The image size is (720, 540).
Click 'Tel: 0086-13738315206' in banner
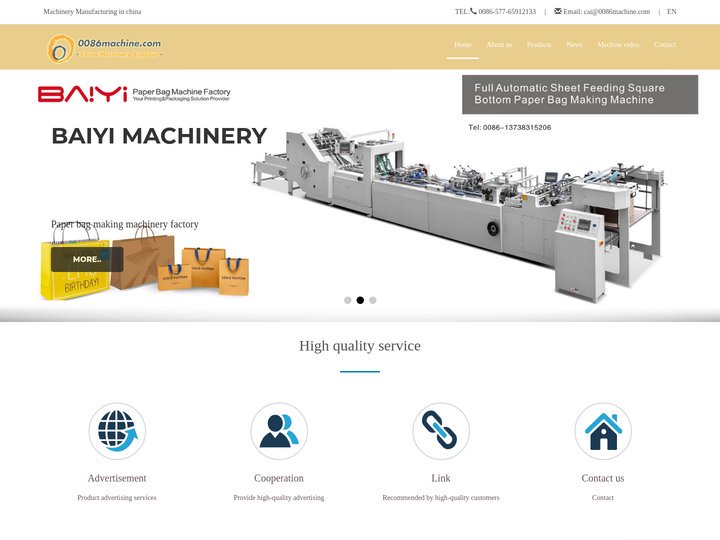[510, 128]
